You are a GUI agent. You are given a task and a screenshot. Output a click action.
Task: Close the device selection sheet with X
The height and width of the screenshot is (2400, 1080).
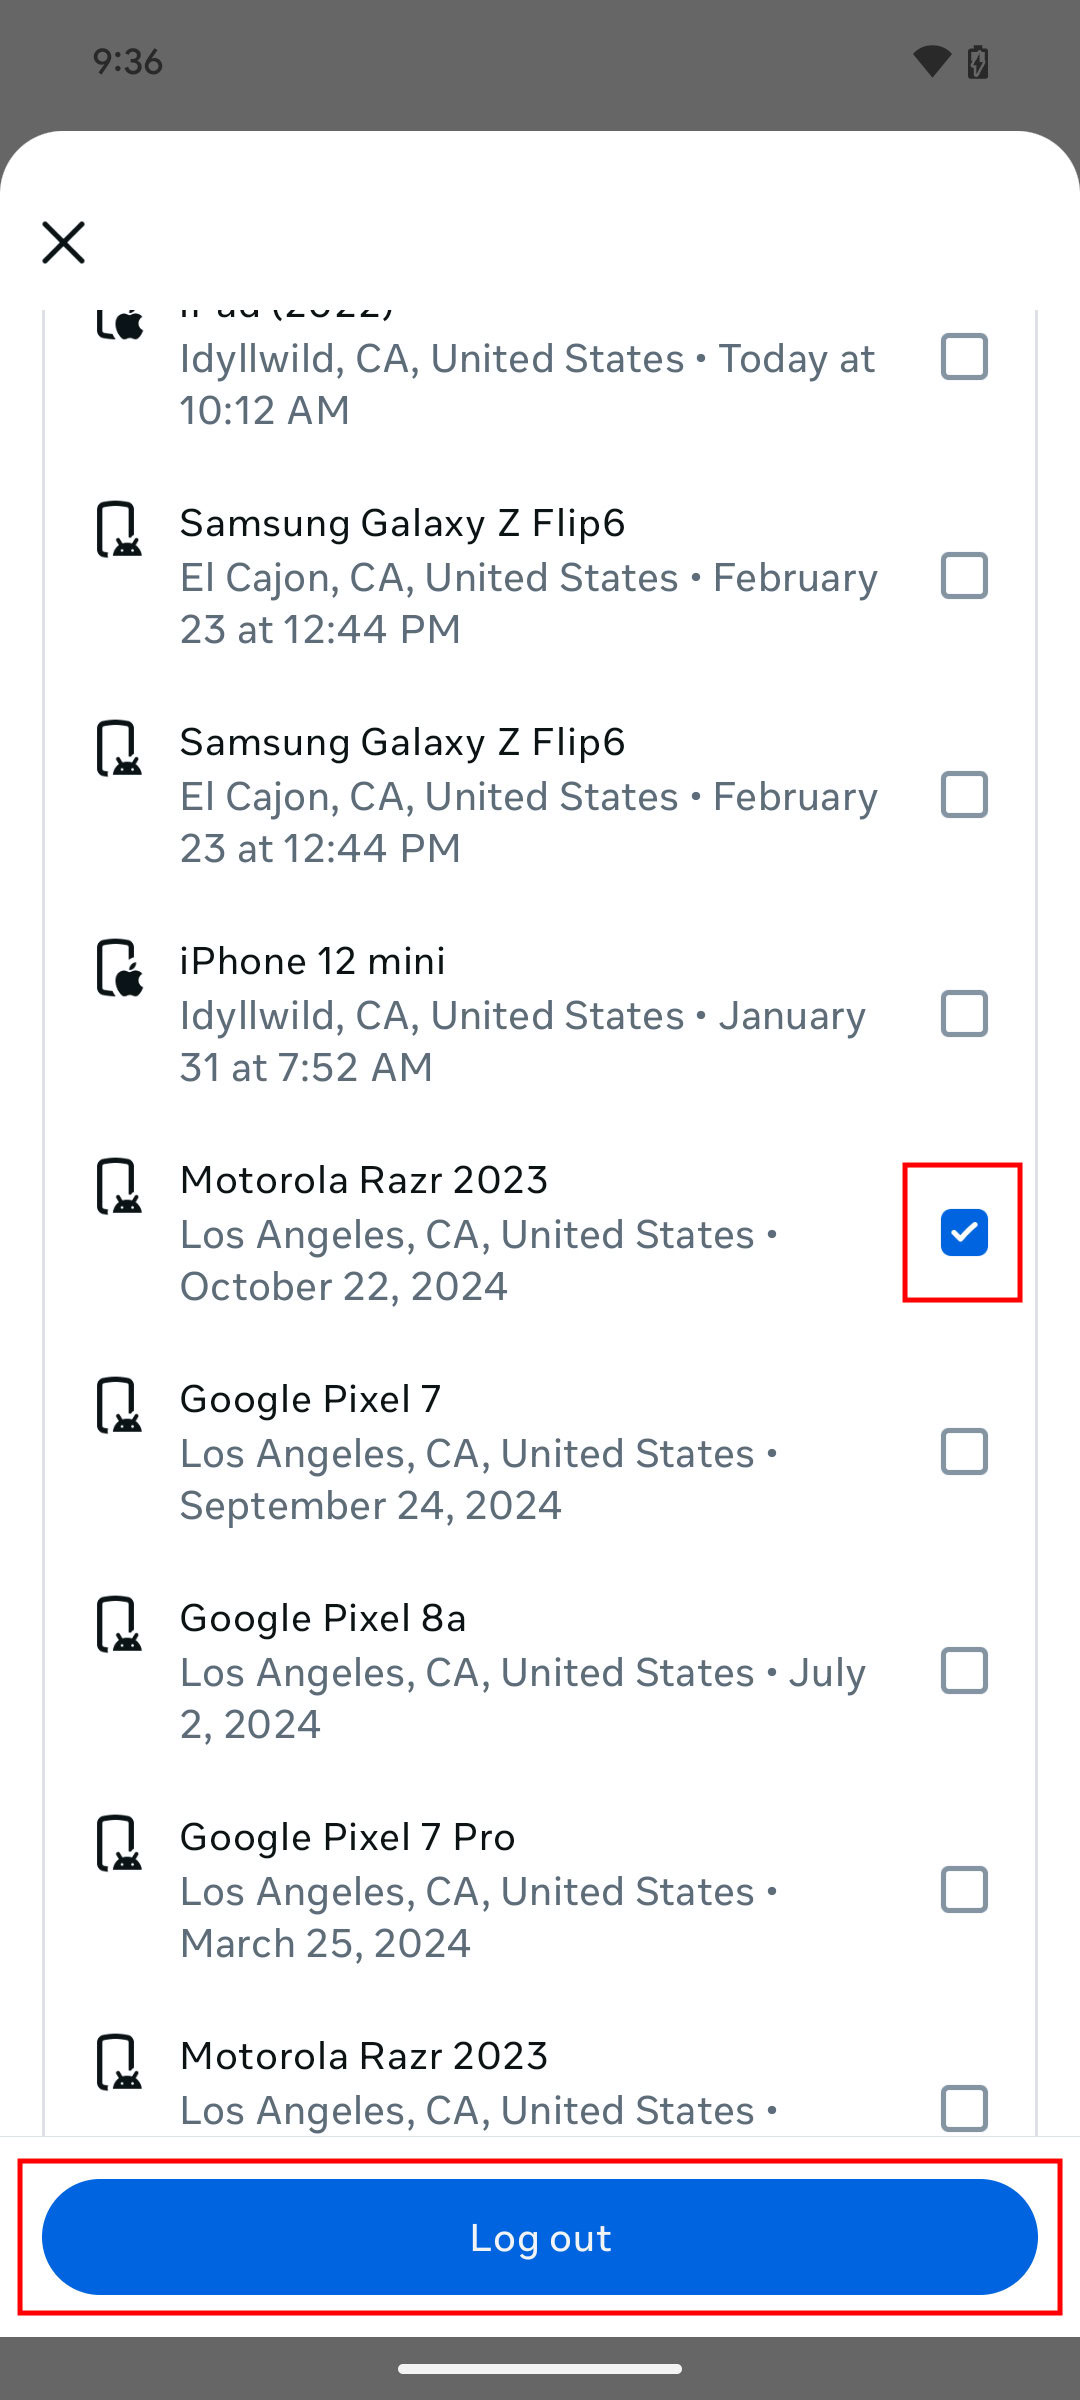pyautogui.click(x=64, y=243)
